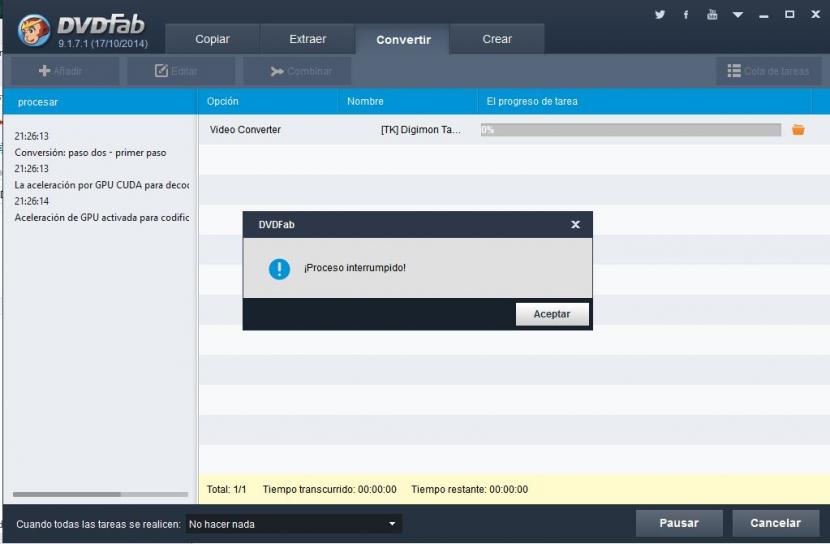The width and height of the screenshot is (830, 544).
Task: Select the Convertir tab
Action: click(403, 40)
